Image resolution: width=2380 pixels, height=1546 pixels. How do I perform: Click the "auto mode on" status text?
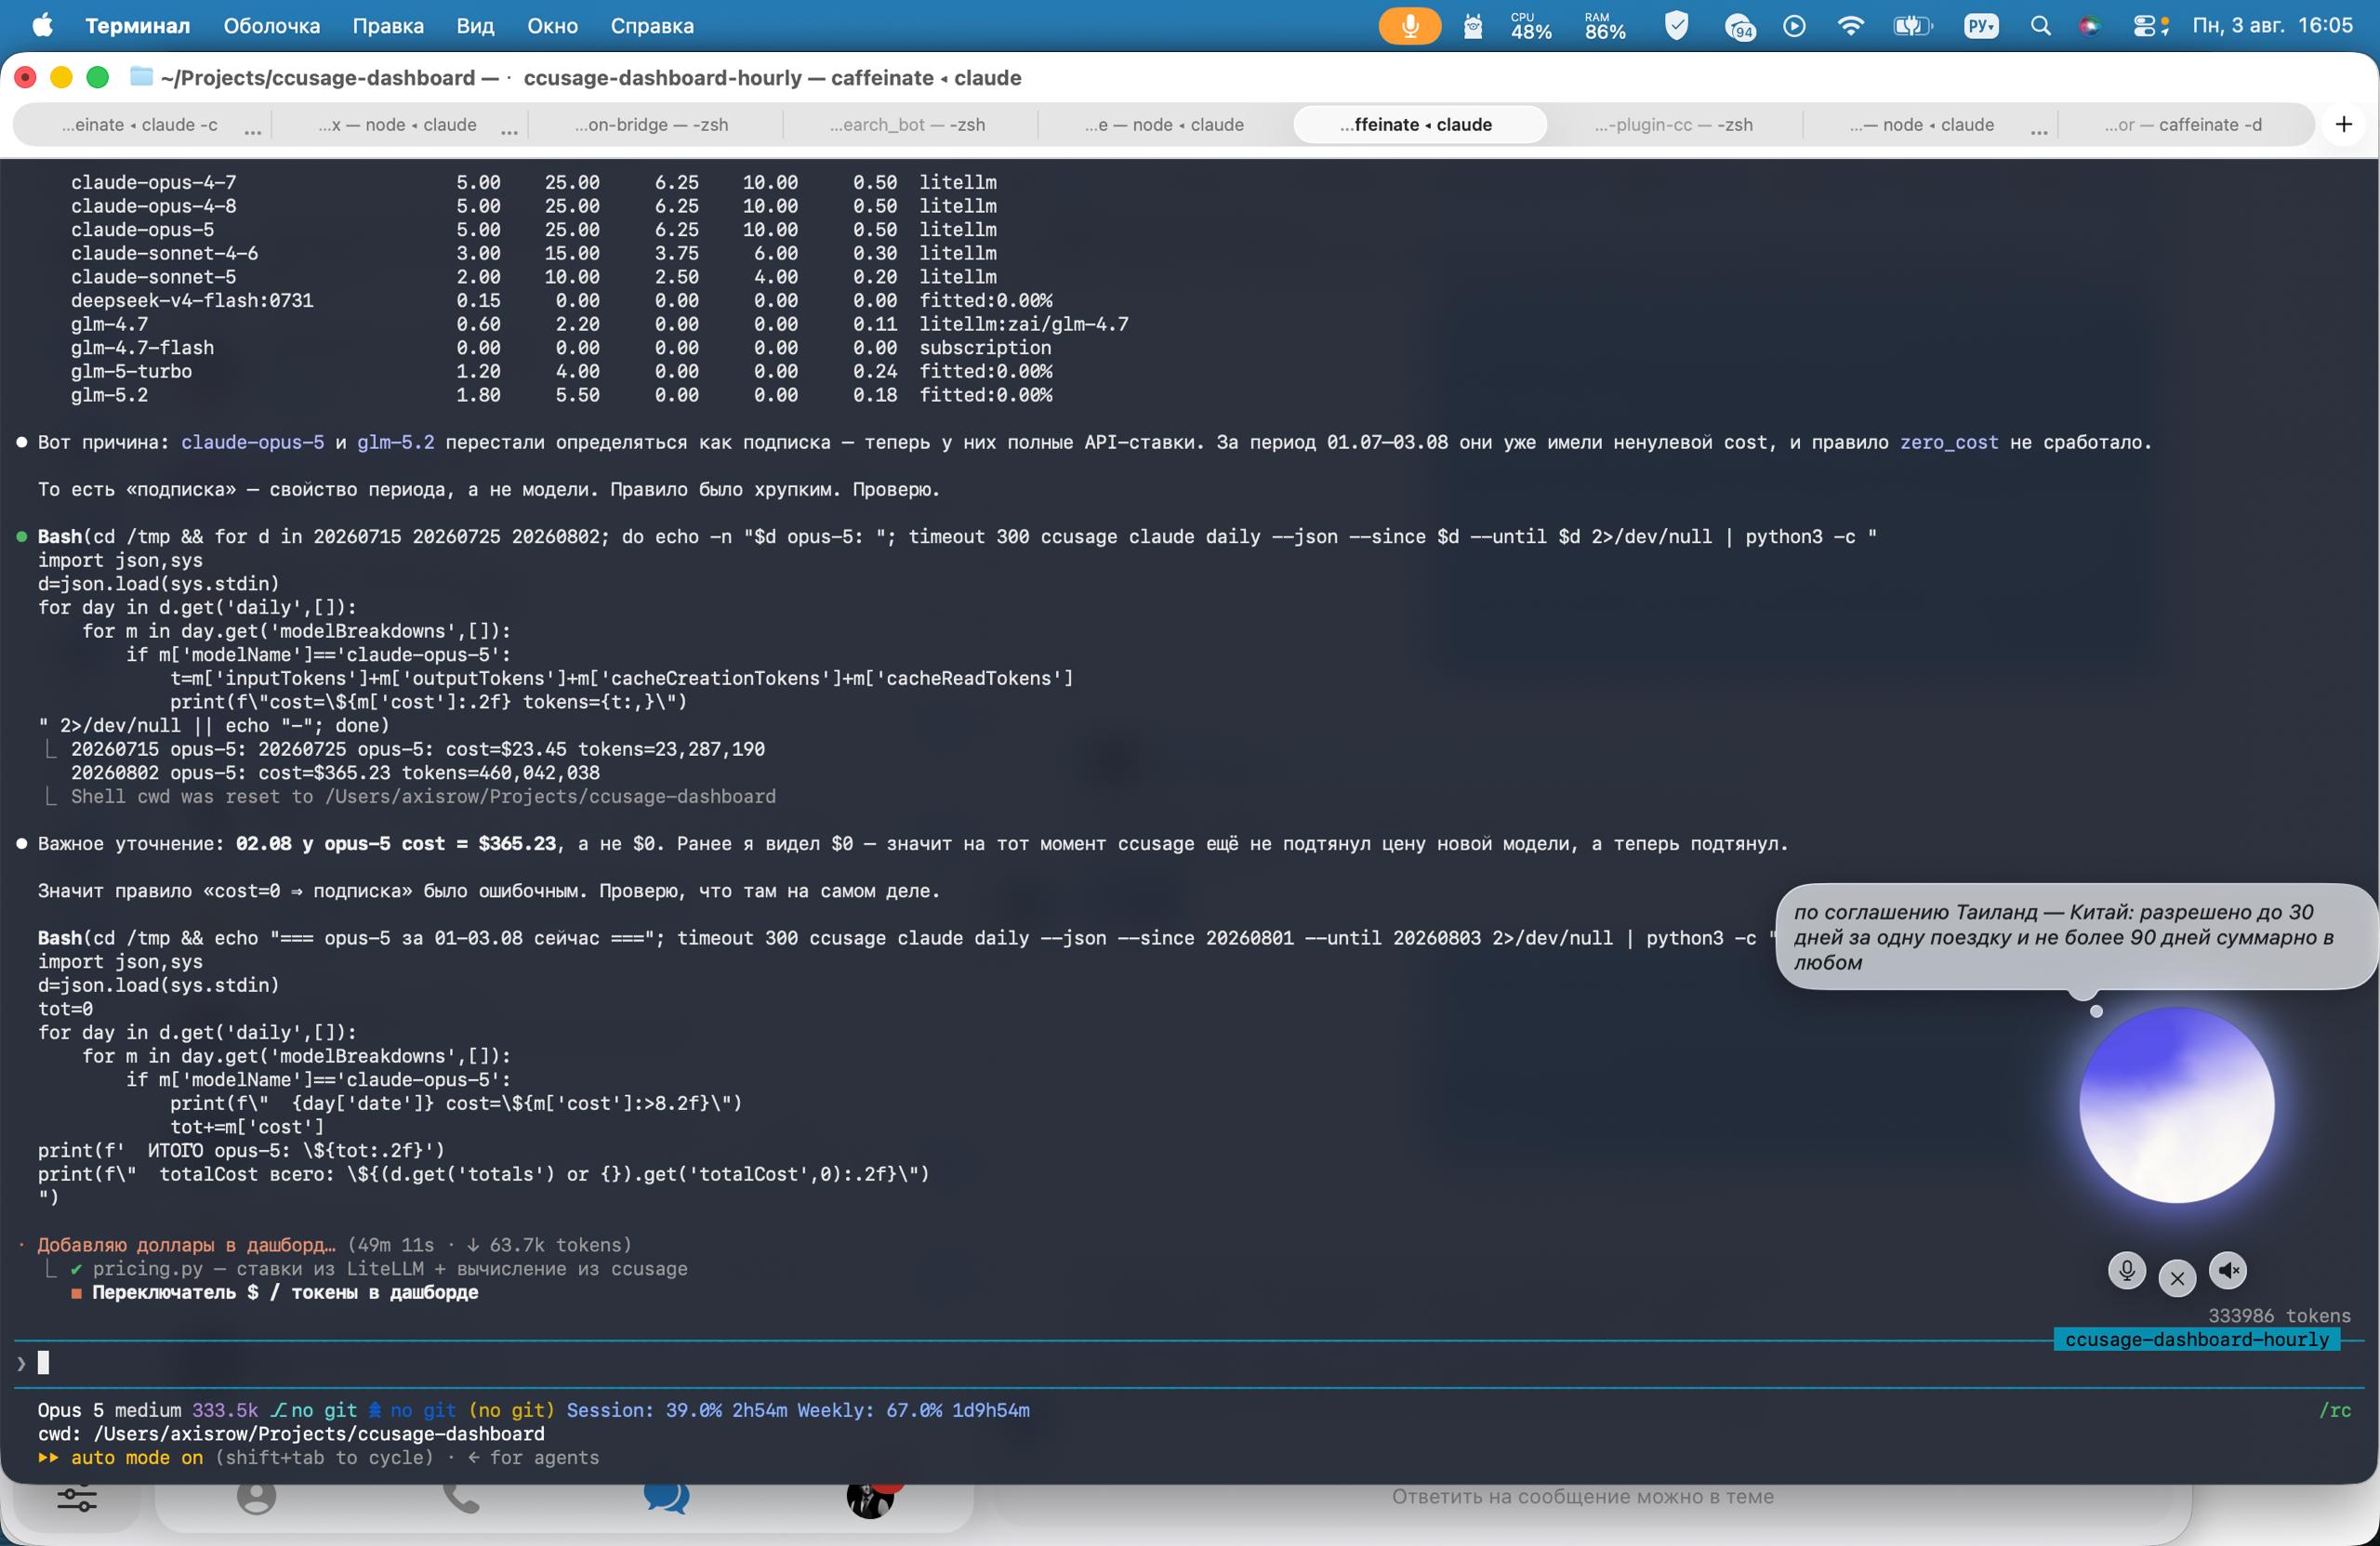[137, 1457]
